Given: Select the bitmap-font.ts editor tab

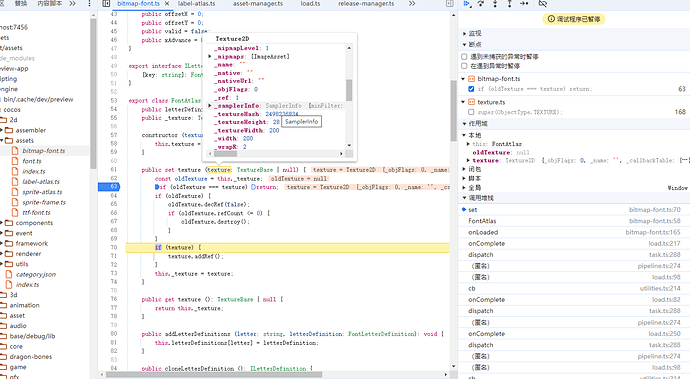Looking at the screenshot, I should point(138,4).
